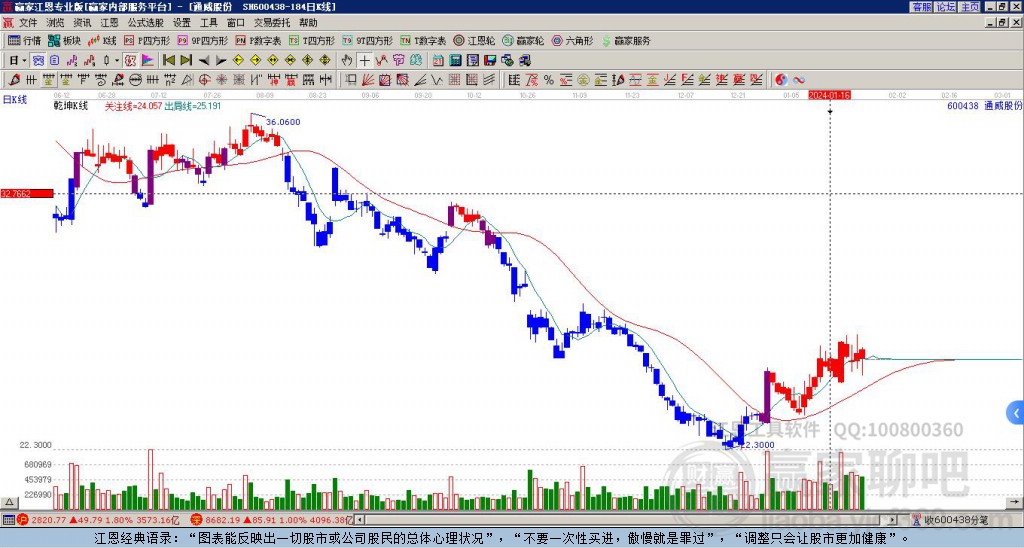Select the hand pan tool

[x=347, y=60]
